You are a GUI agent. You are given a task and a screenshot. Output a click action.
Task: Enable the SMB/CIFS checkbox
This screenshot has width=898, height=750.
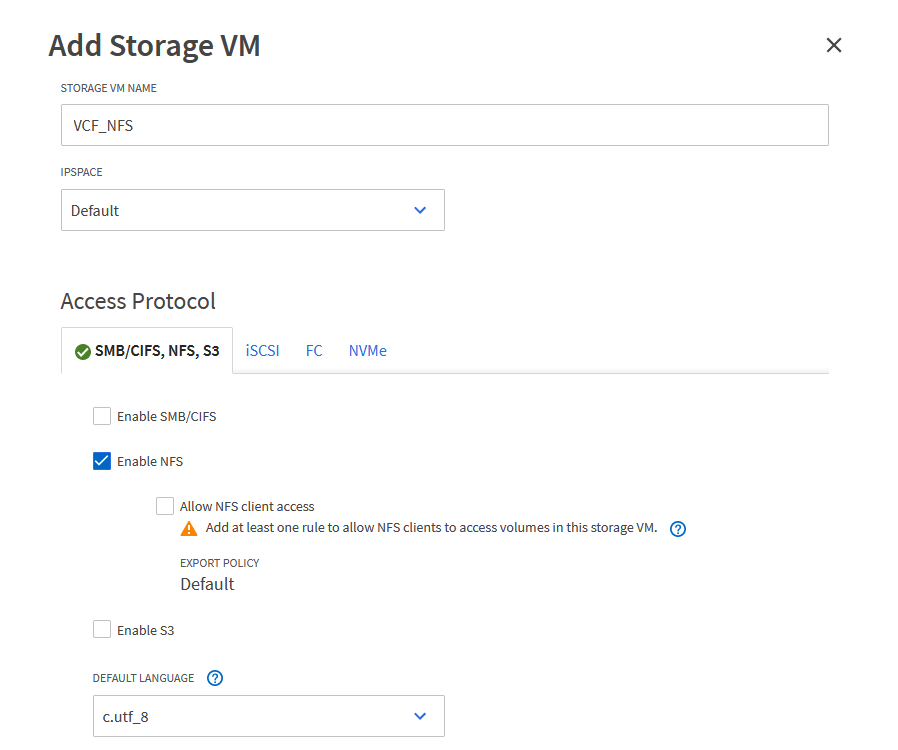102,416
